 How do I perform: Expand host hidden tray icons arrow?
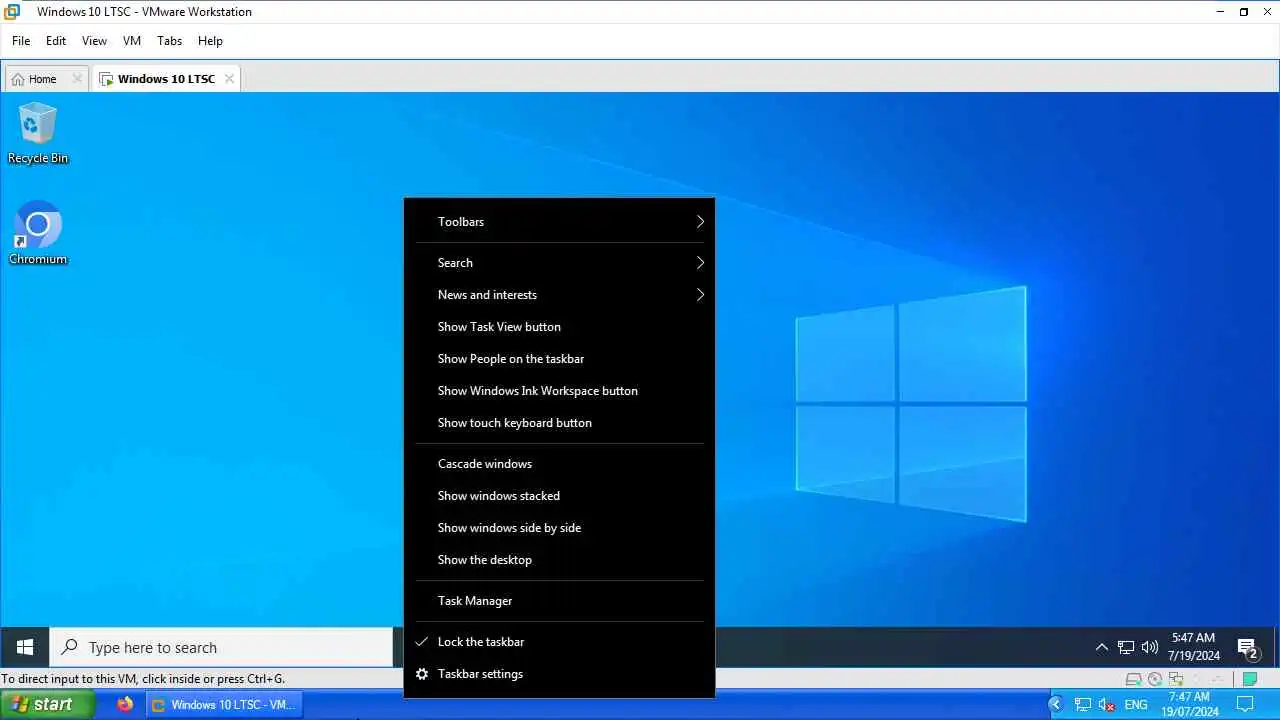(x=1055, y=705)
